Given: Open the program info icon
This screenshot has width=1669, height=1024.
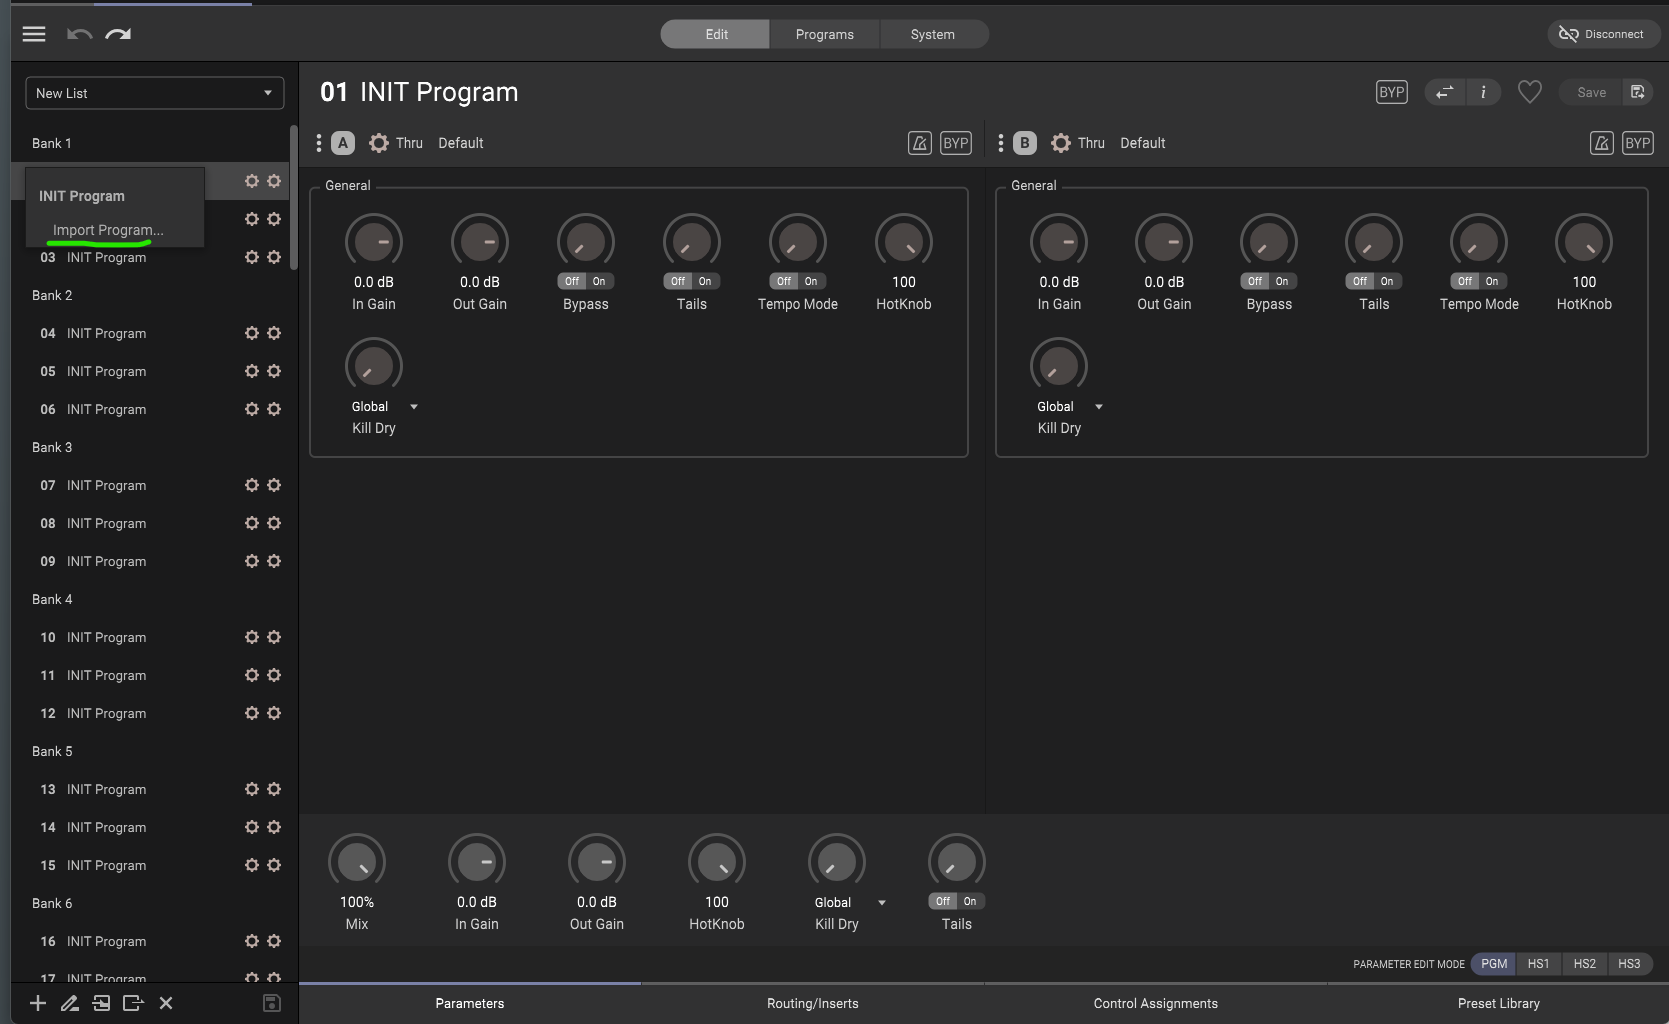Looking at the screenshot, I should tap(1483, 92).
